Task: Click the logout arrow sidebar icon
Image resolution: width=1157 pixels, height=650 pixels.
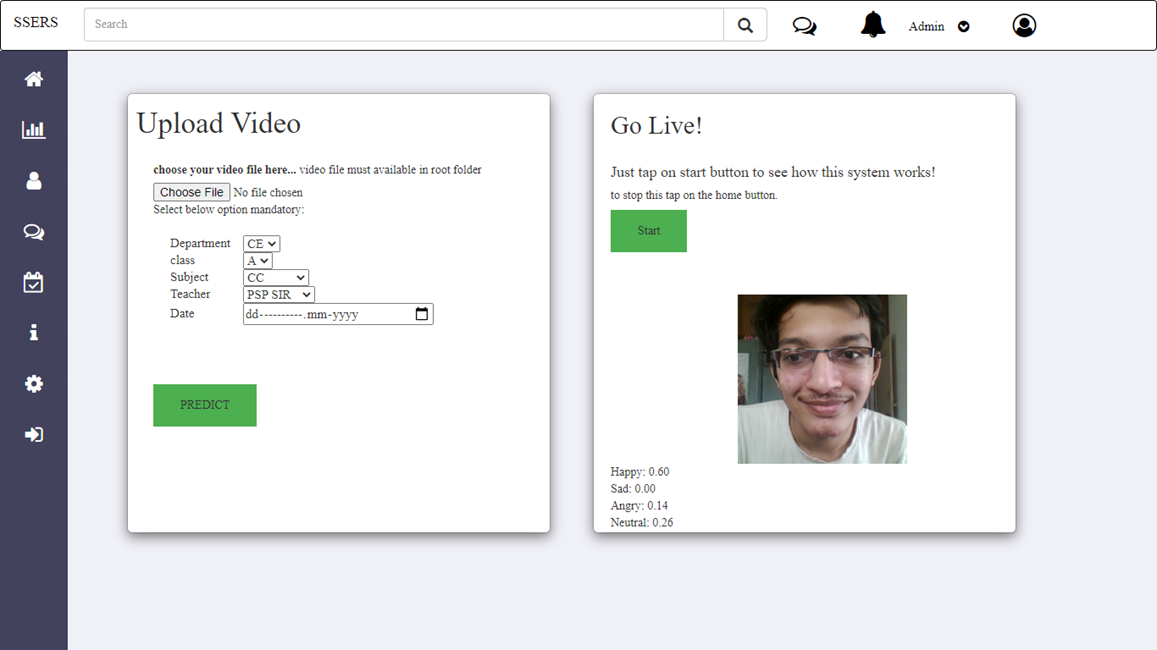Action: click(x=33, y=435)
